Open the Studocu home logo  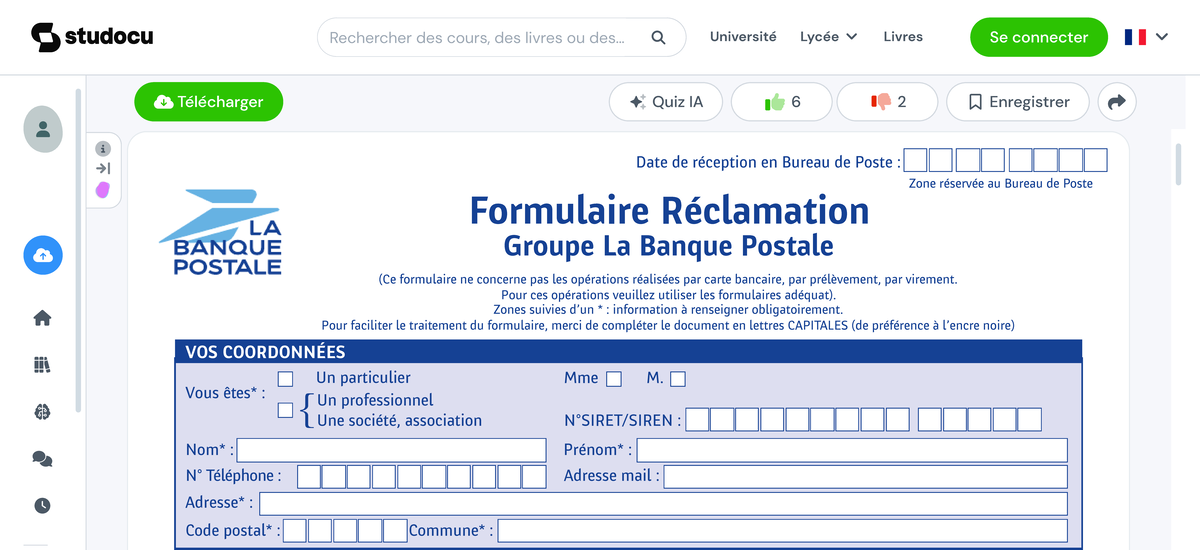[x=92, y=38]
